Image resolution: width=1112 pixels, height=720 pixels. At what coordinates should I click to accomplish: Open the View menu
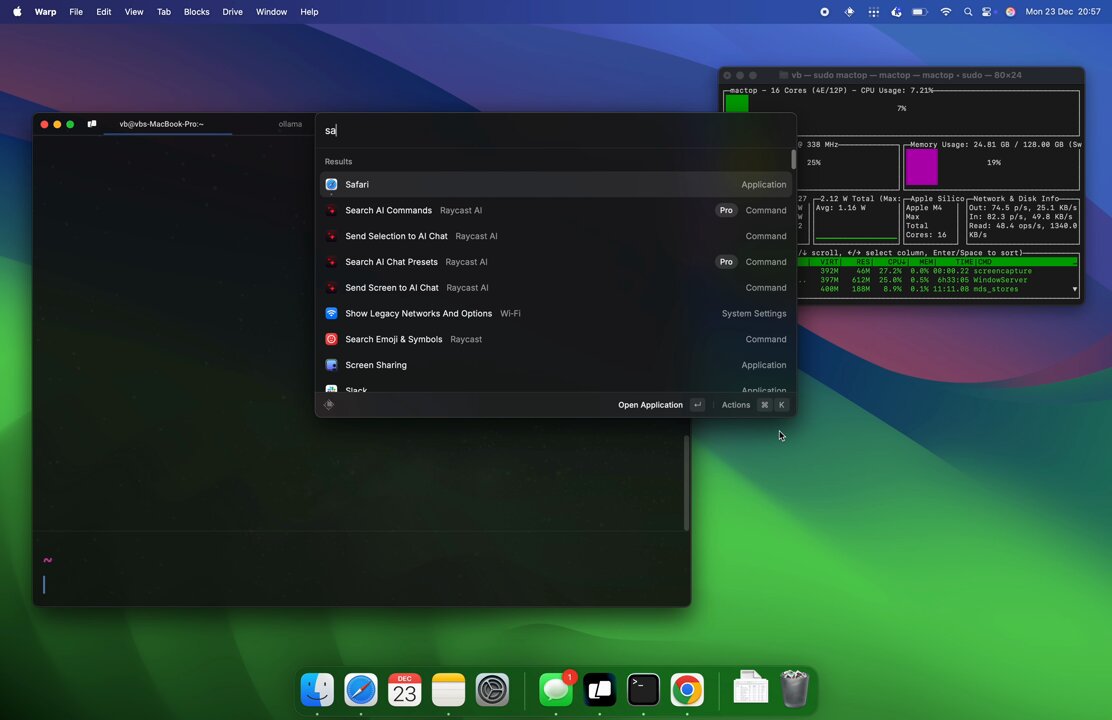point(133,12)
